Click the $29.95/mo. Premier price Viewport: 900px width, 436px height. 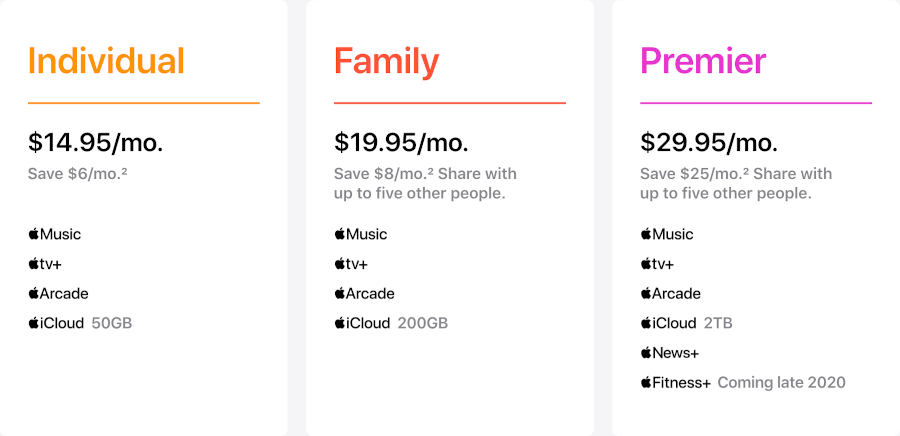[x=709, y=142]
